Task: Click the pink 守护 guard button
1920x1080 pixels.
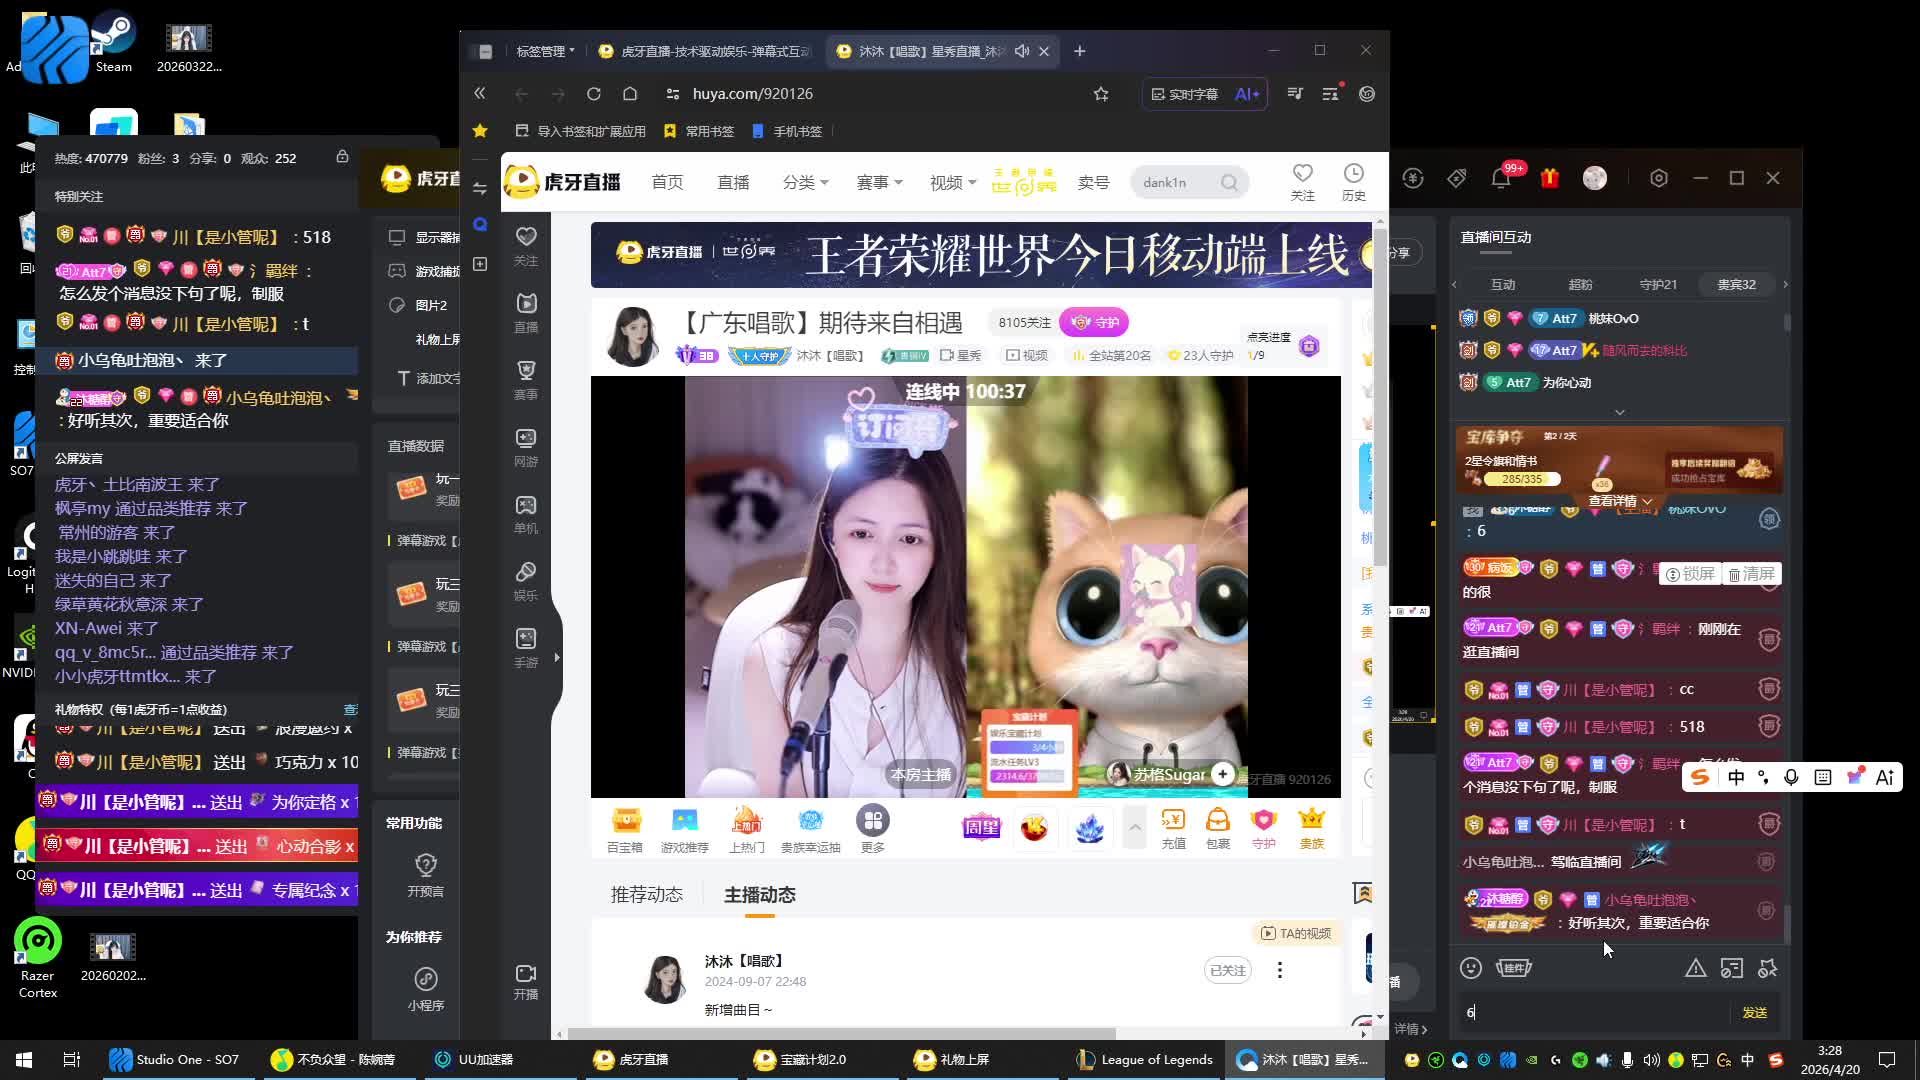Action: (x=1094, y=322)
